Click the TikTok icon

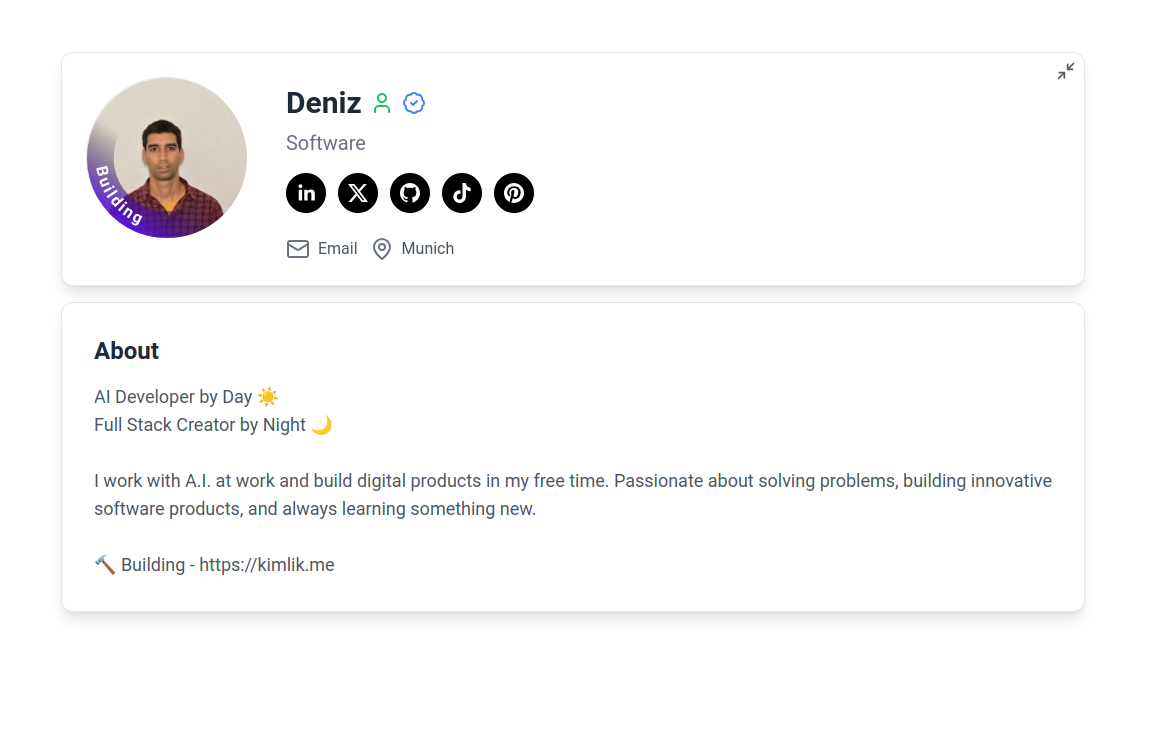pyautogui.click(x=462, y=193)
